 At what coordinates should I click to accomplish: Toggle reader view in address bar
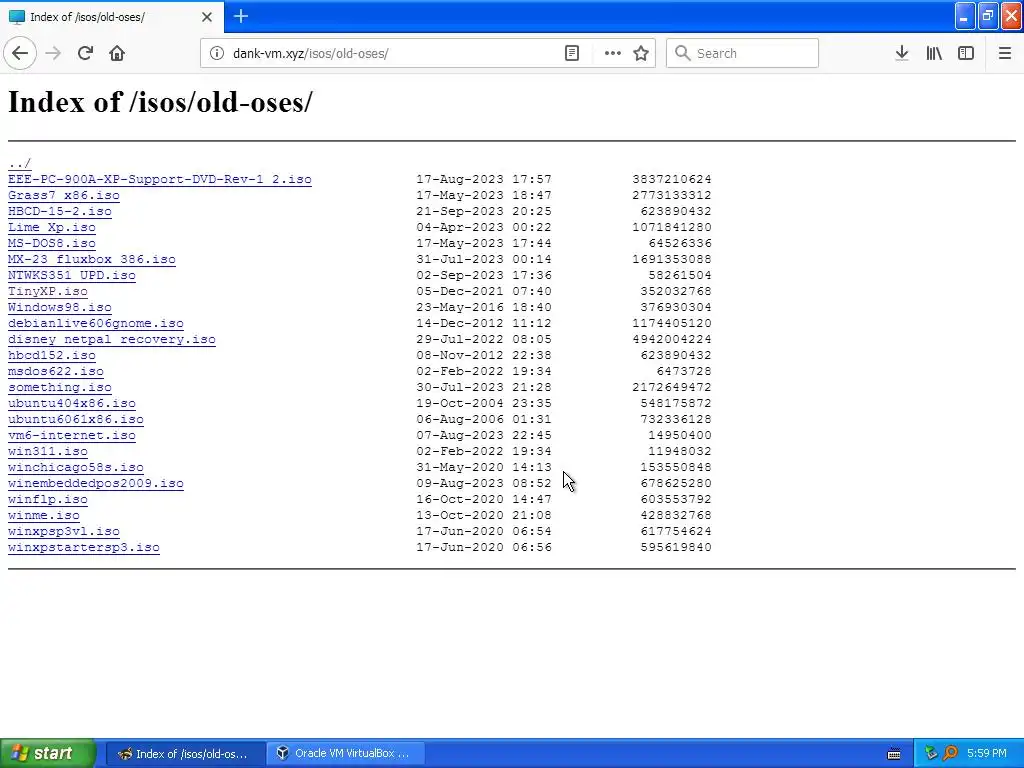pyautogui.click(x=572, y=53)
